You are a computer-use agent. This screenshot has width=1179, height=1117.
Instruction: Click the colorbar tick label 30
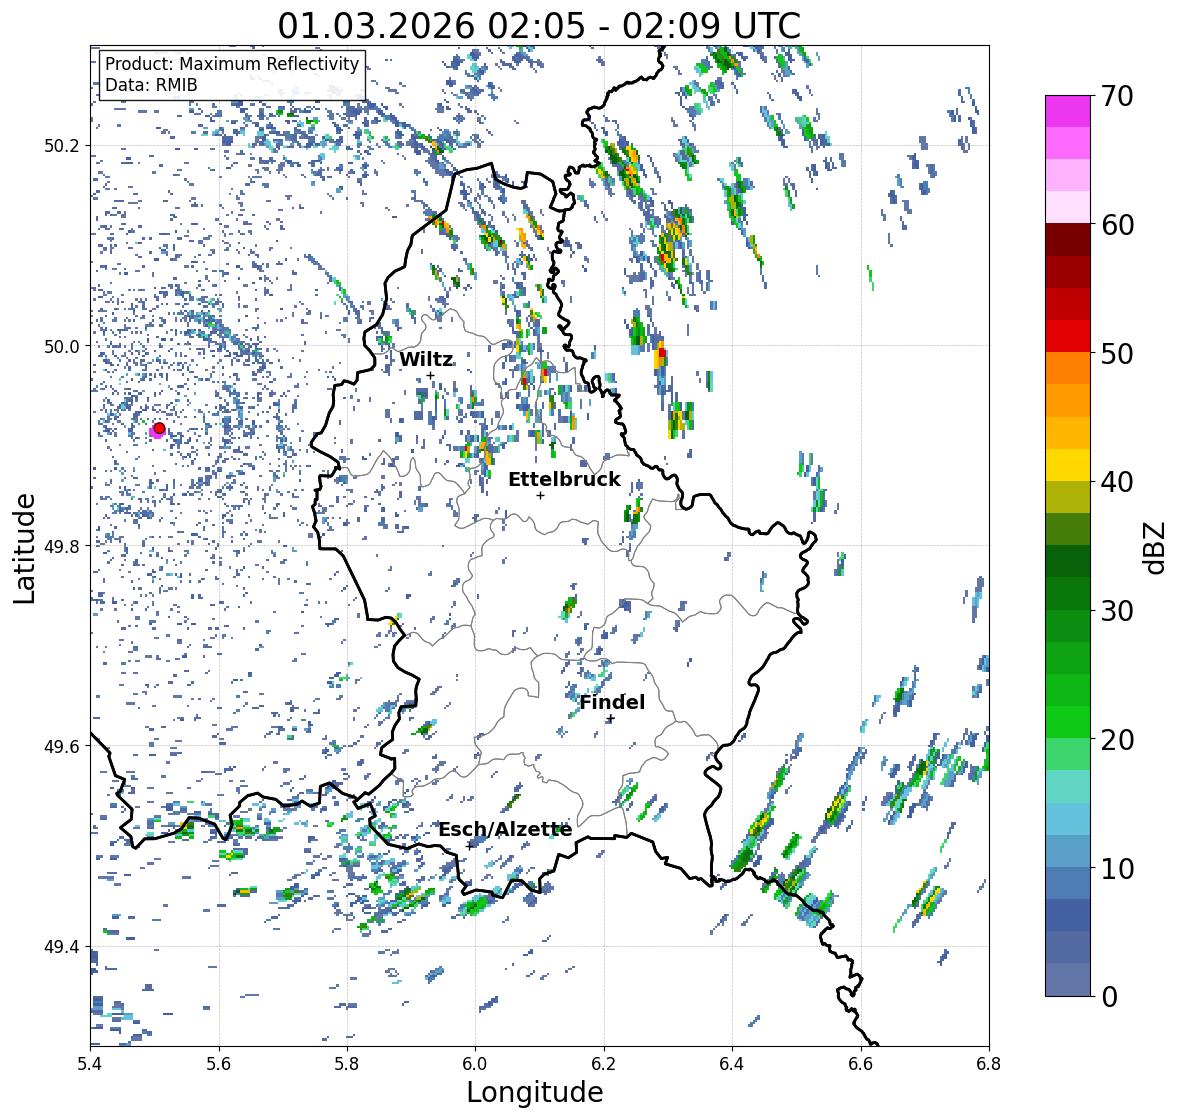click(x=1117, y=610)
